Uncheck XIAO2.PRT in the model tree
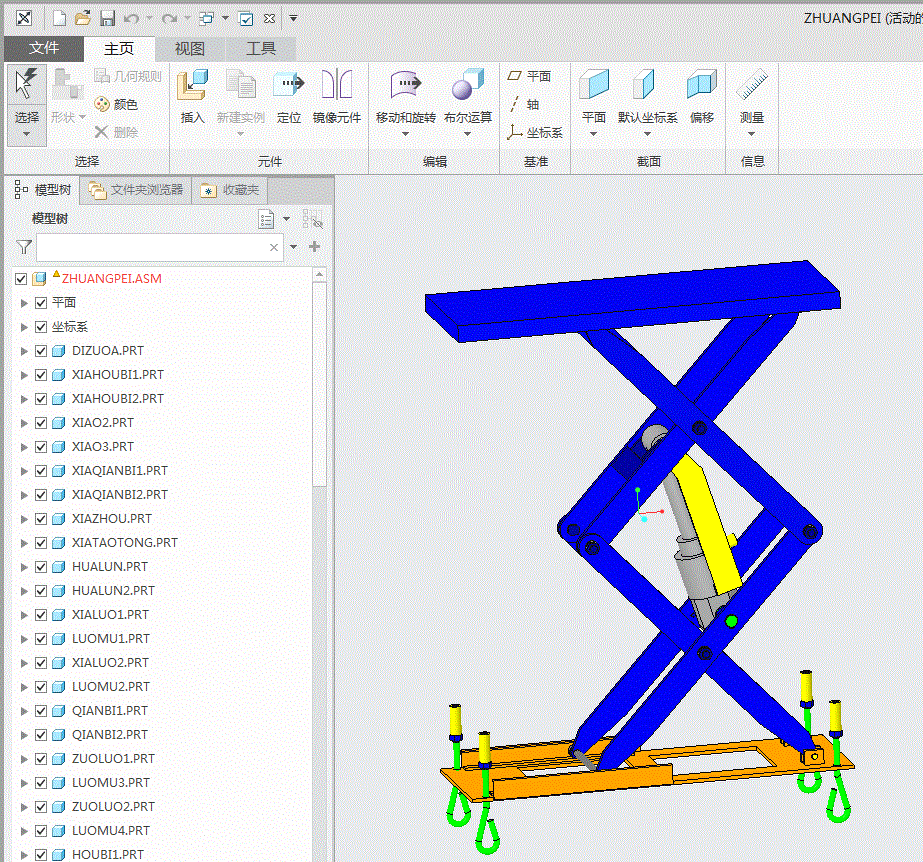The height and width of the screenshot is (862, 923). [x=41, y=423]
